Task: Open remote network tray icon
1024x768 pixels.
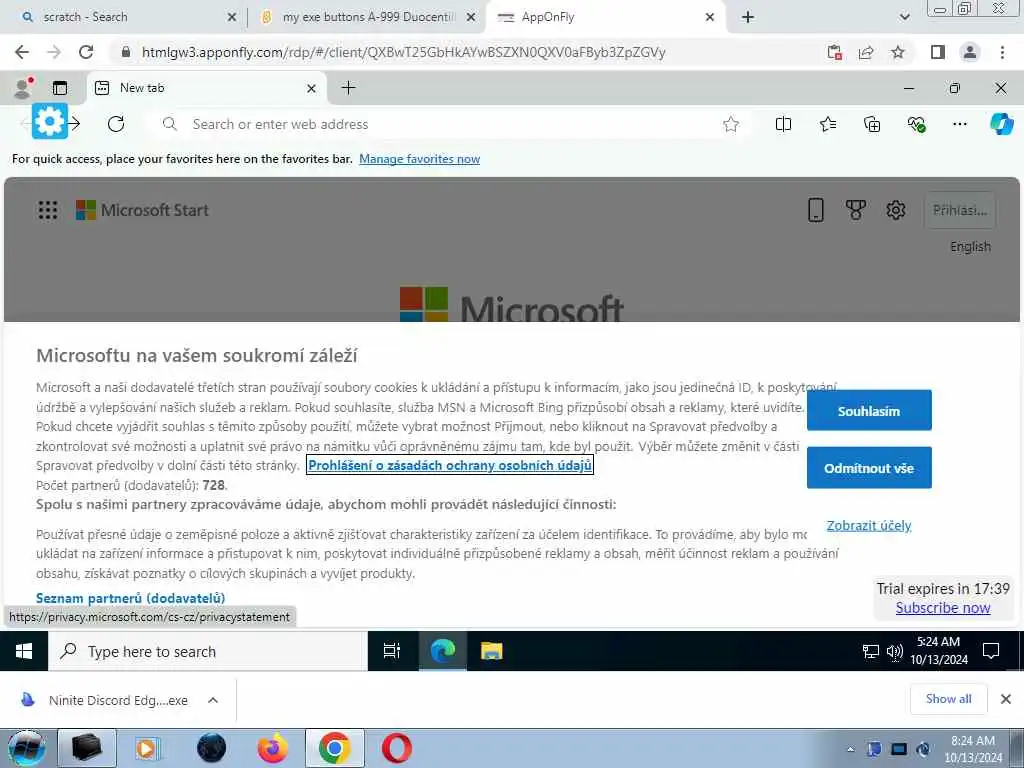Action: (x=871, y=651)
